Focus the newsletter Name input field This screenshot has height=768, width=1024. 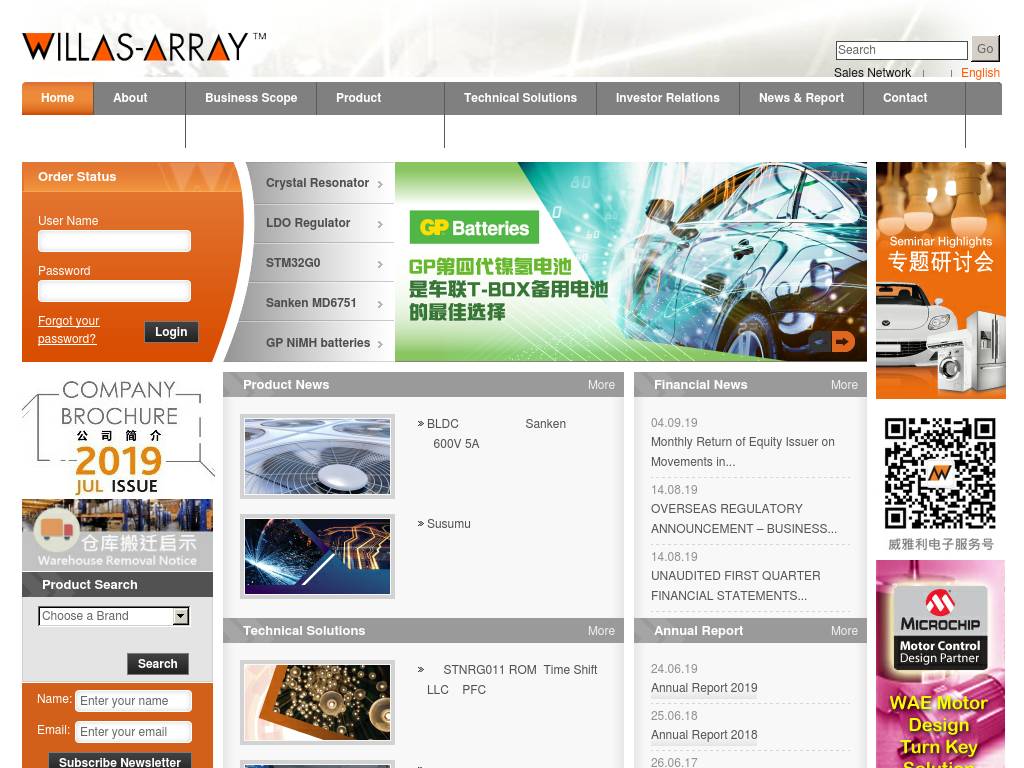tap(133, 701)
